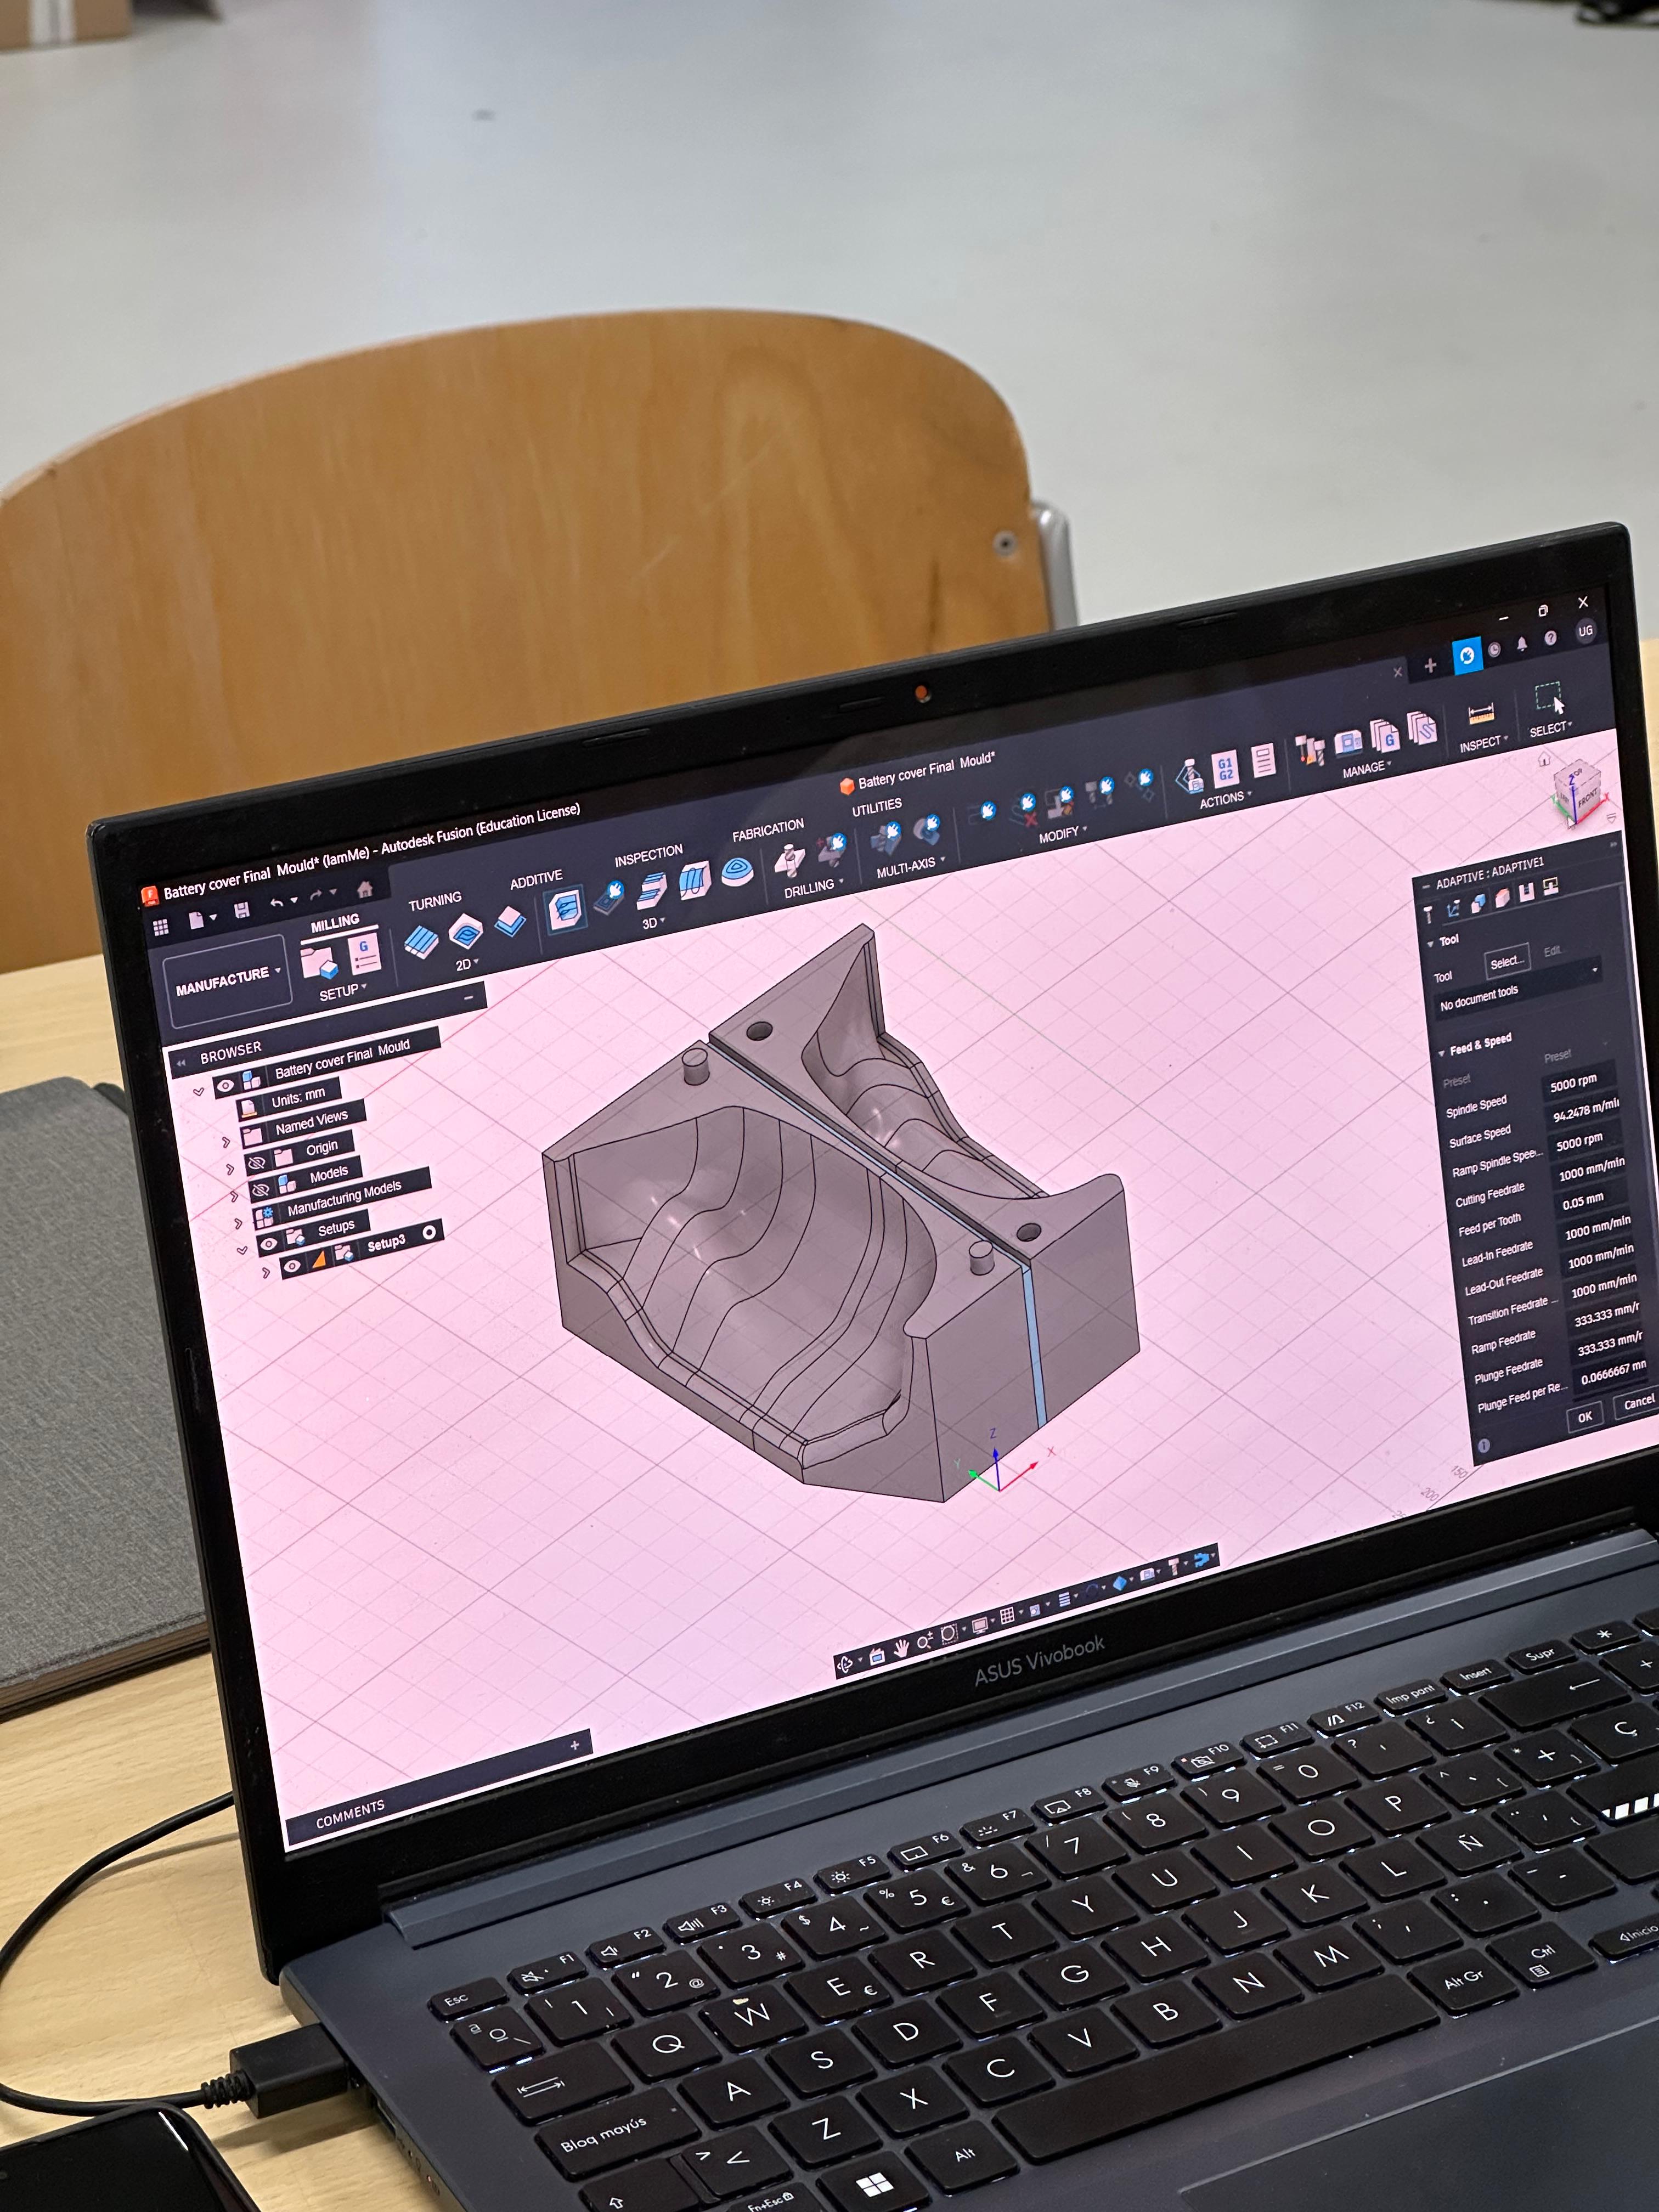Click the Drill tool icon
The width and height of the screenshot is (1659, 2212).
tap(790, 861)
